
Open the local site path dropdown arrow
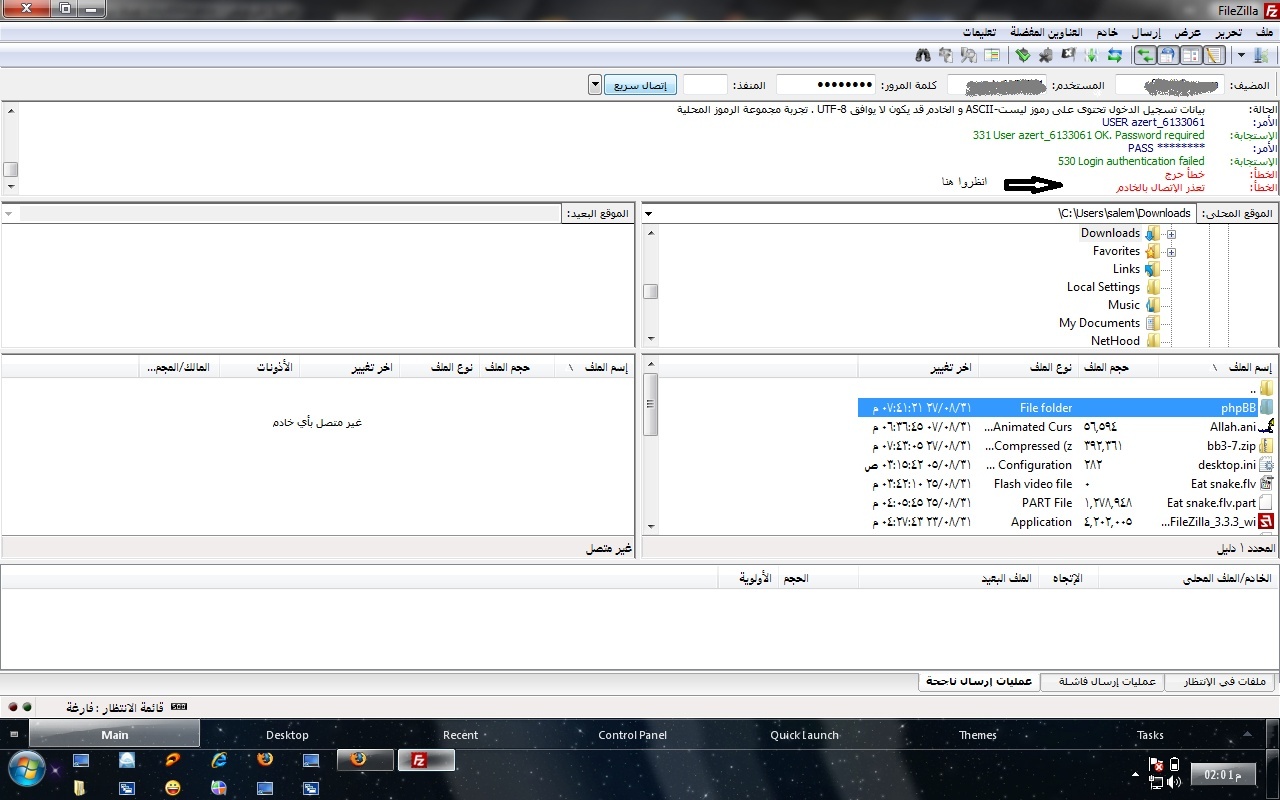(648, 213)
